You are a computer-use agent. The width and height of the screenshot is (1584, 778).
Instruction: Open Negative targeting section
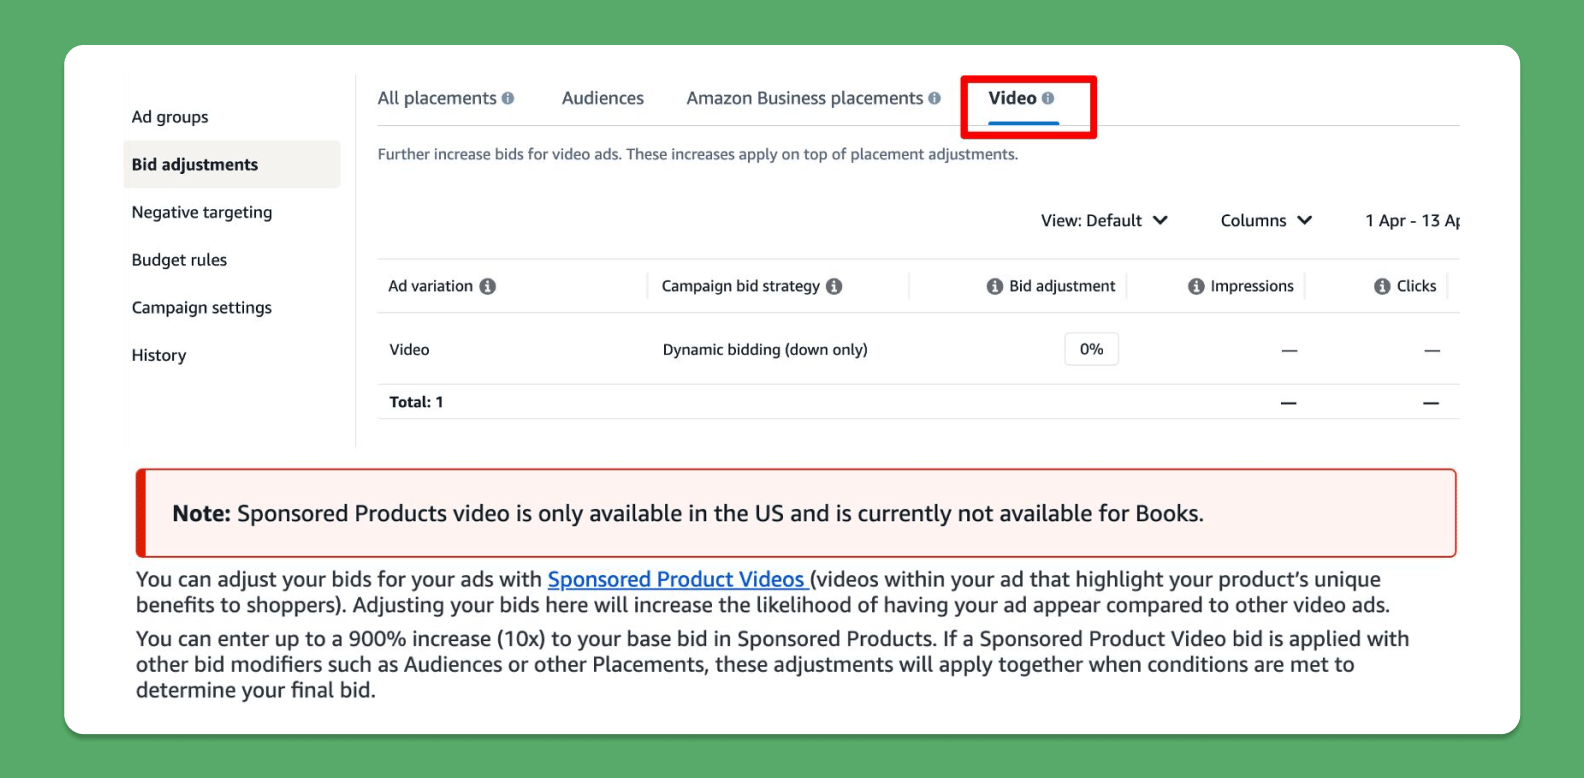[x=202, y=212]
